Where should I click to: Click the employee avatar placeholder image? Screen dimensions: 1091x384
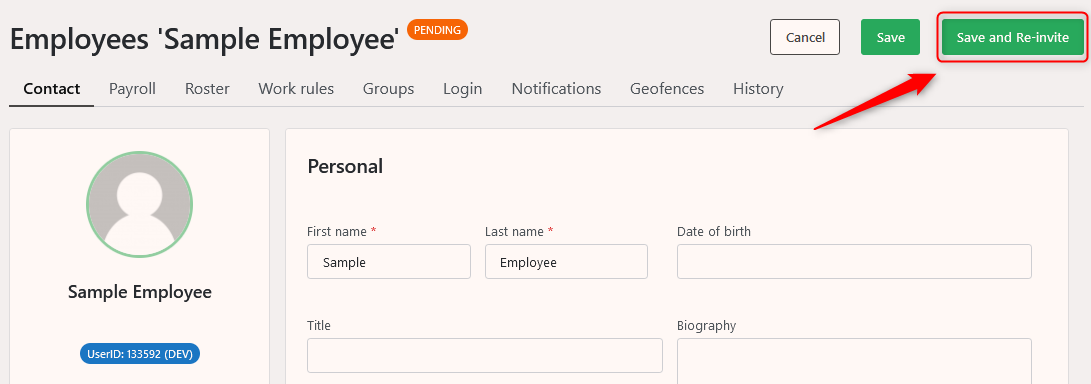coord(139,205)
